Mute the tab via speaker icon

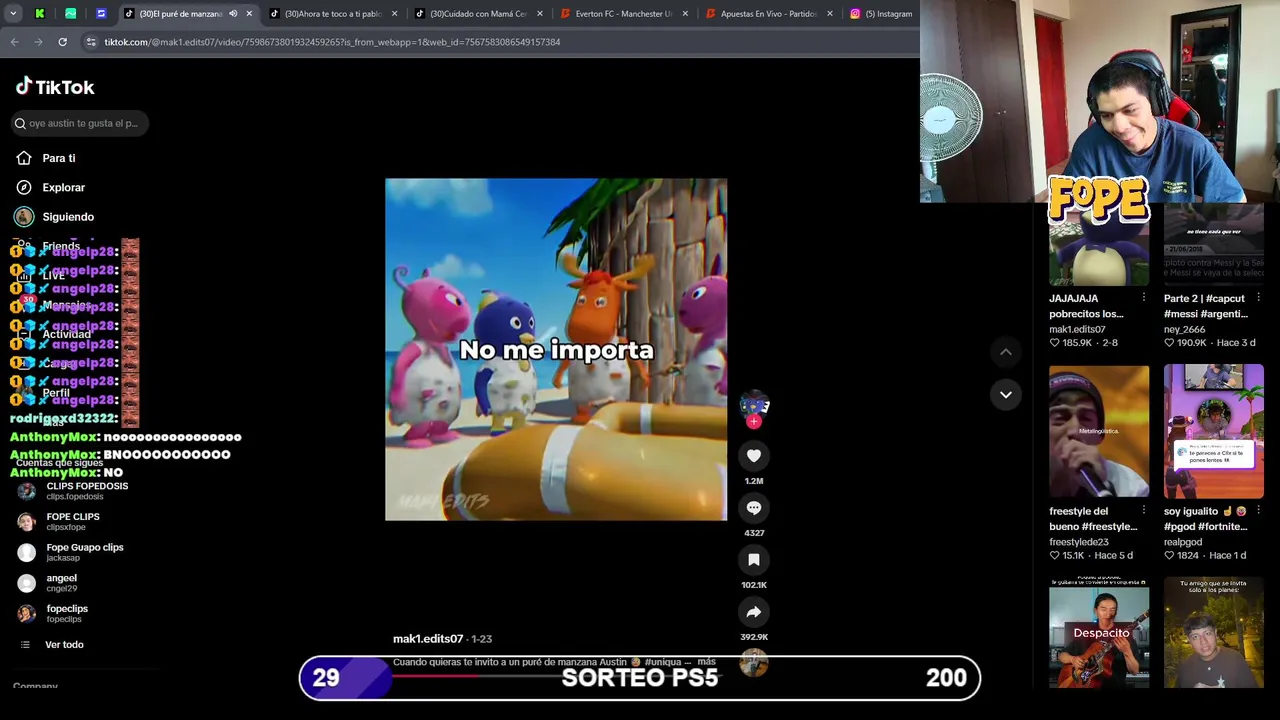point(233,14)
